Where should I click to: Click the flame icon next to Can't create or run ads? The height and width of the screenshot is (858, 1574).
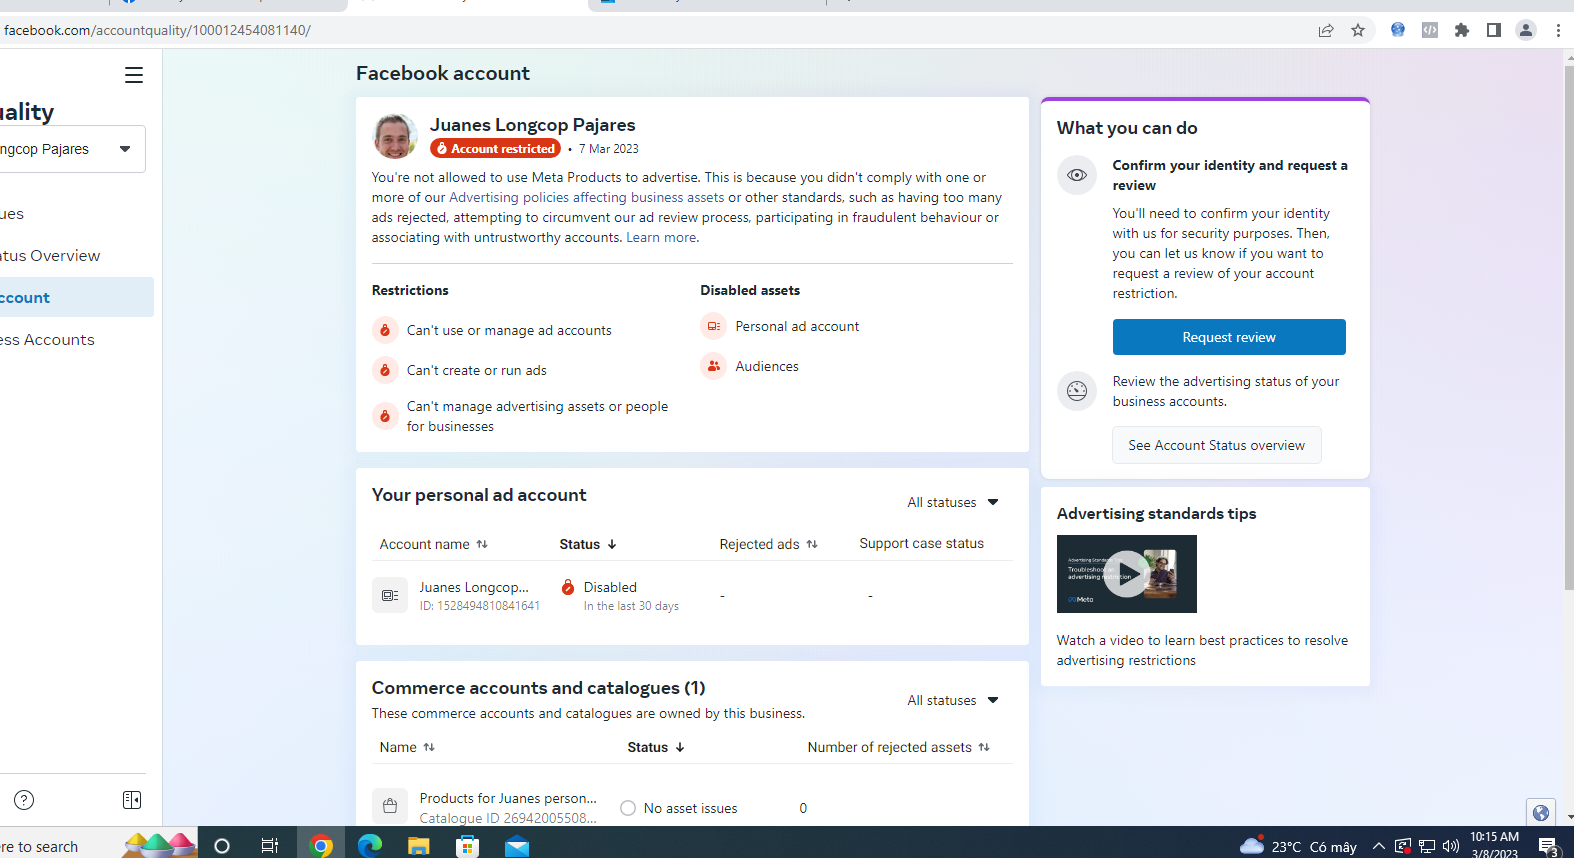385,370
